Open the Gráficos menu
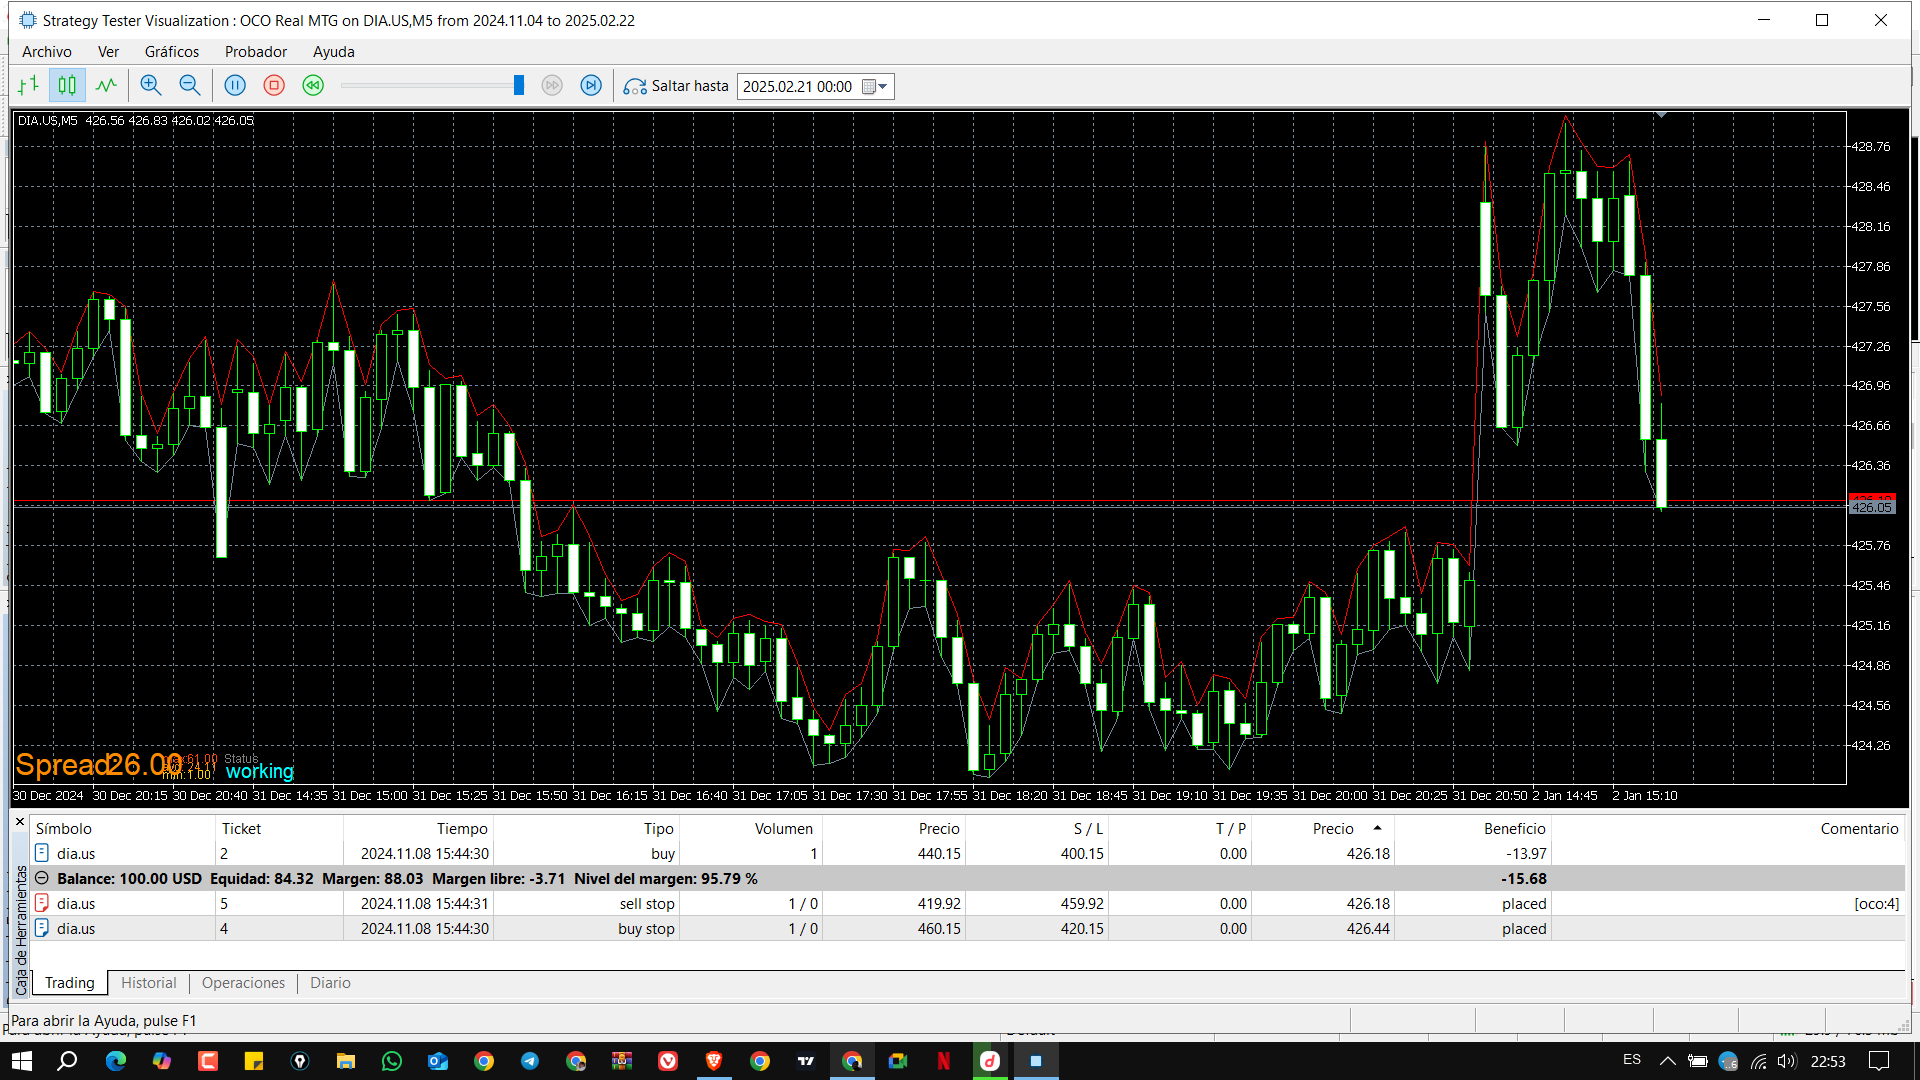Screen dimensions: 1920x1080 point(172,52)
